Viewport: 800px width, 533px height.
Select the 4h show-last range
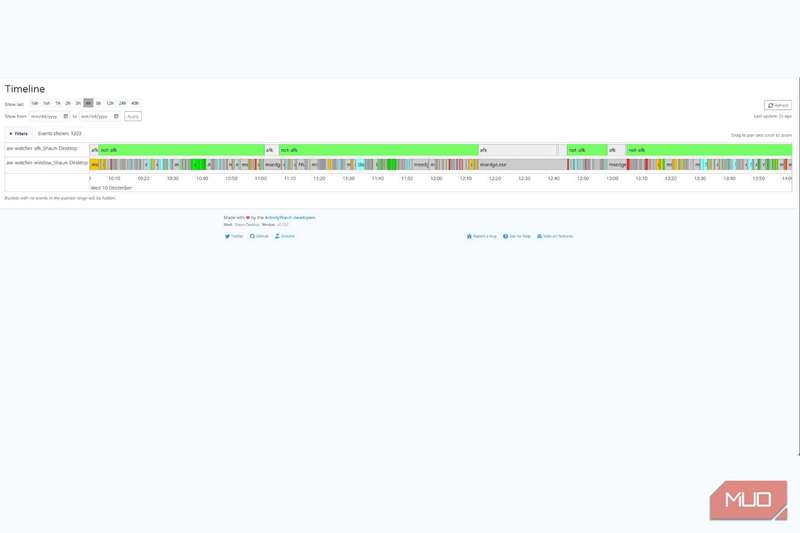click(x=88, y=103)
